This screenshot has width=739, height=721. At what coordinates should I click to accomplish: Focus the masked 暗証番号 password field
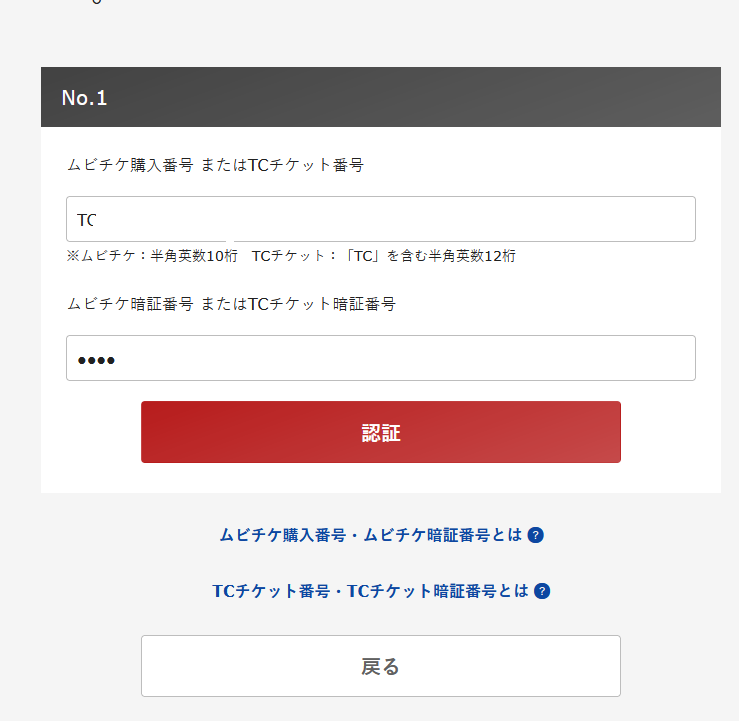[380, 358]
